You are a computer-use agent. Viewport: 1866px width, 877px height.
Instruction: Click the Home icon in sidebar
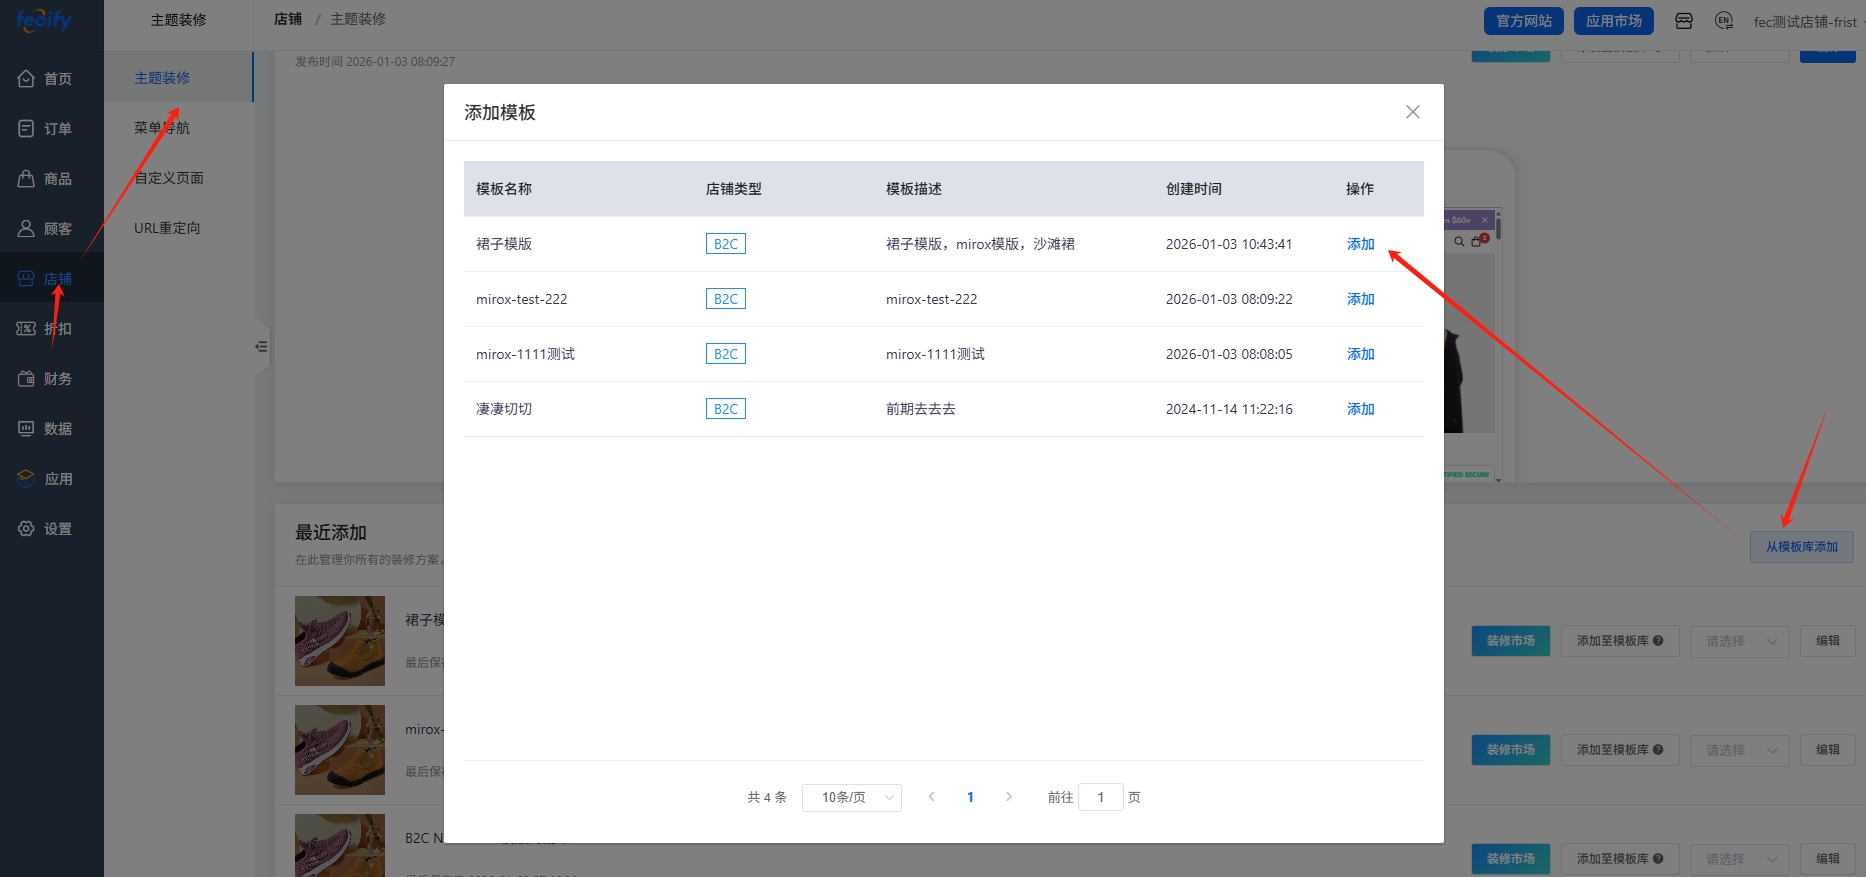click(27, 79)
